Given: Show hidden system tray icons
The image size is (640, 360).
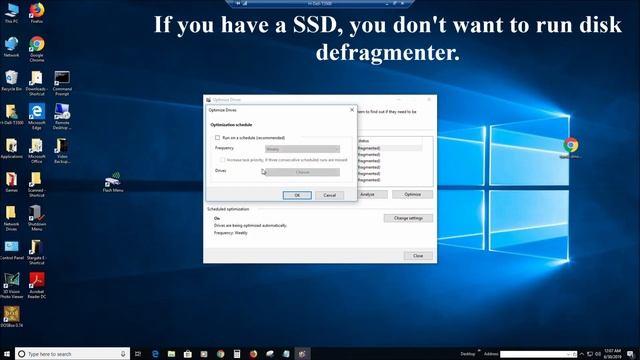Looking at the screenshot, I should pos(582,354).
